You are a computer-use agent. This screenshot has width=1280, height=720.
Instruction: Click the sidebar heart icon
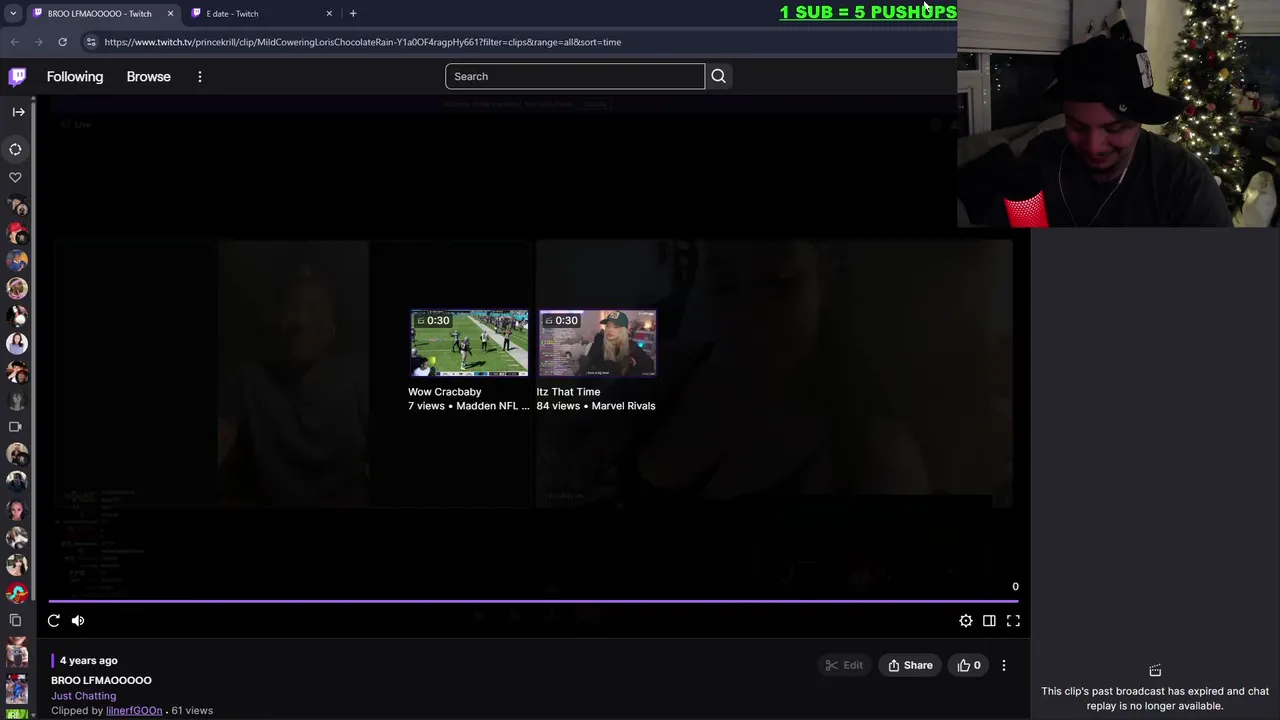click(x=16, y=177)
